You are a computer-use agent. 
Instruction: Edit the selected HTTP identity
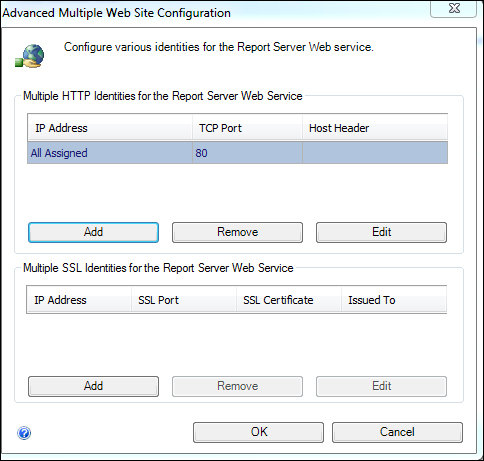click(381, 232)
